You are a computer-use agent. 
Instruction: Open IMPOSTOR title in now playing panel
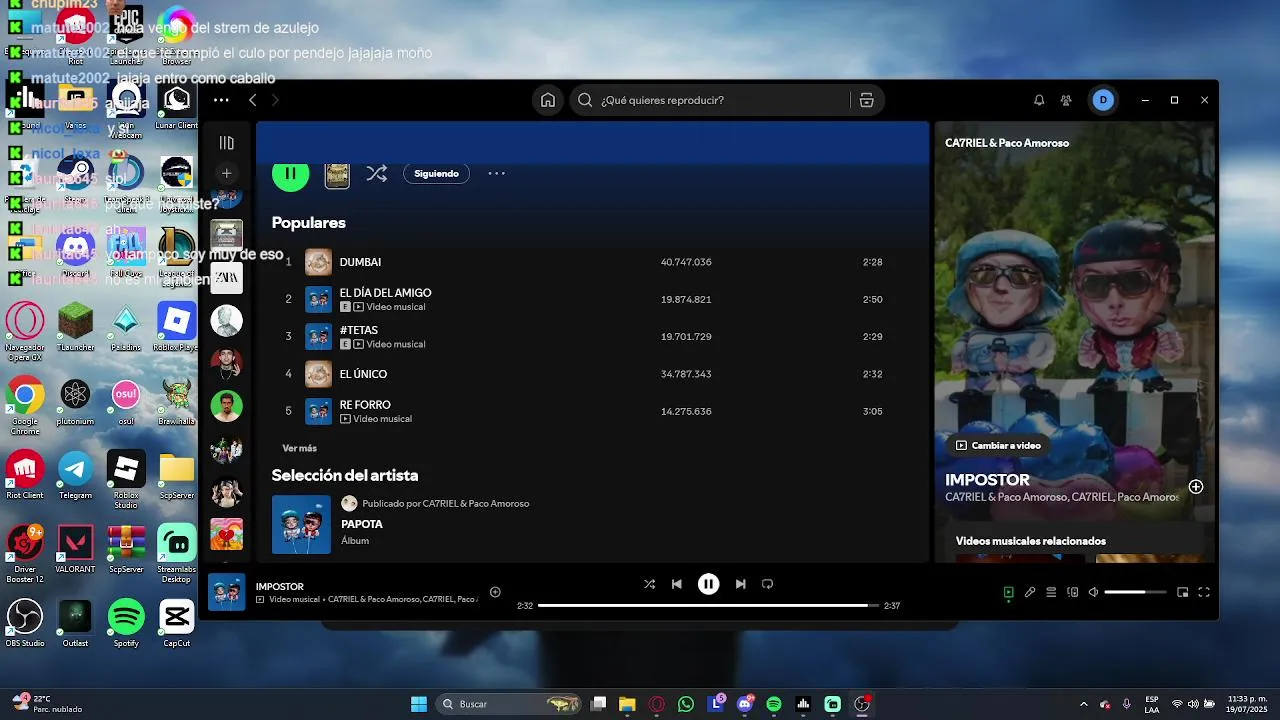coord(987,480)
